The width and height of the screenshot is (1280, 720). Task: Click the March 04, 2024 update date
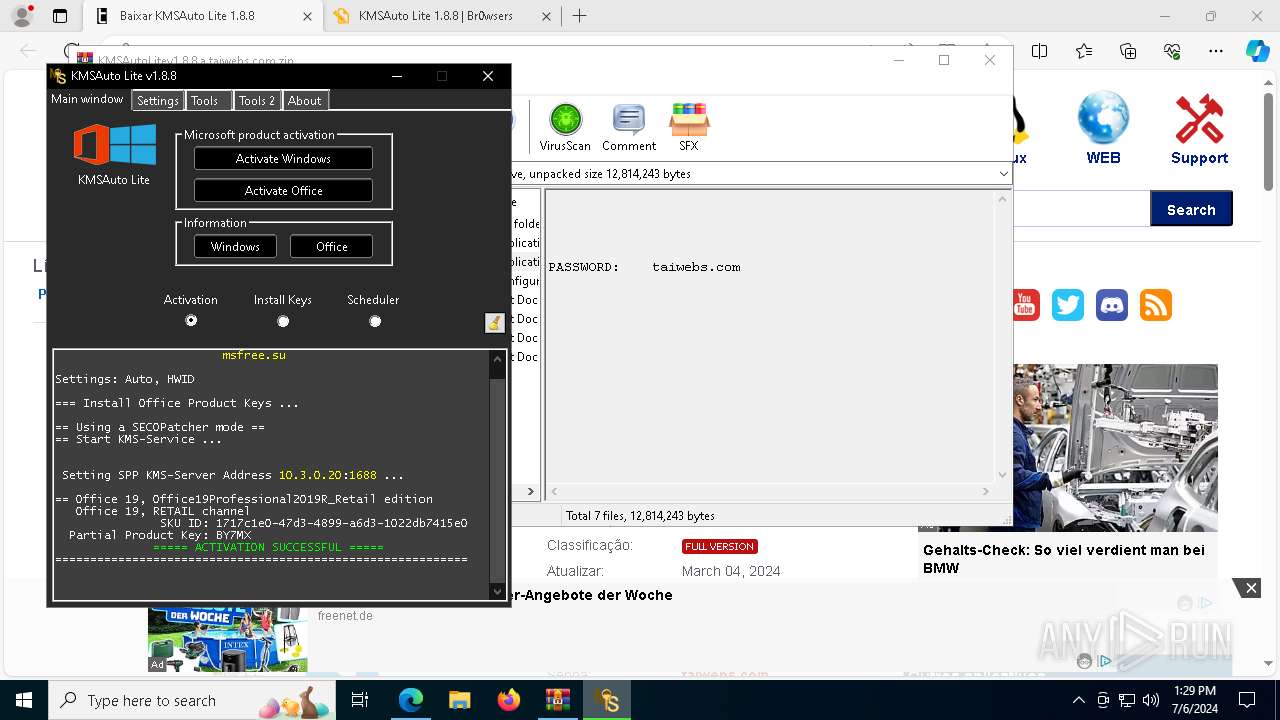tap(731, 571)
